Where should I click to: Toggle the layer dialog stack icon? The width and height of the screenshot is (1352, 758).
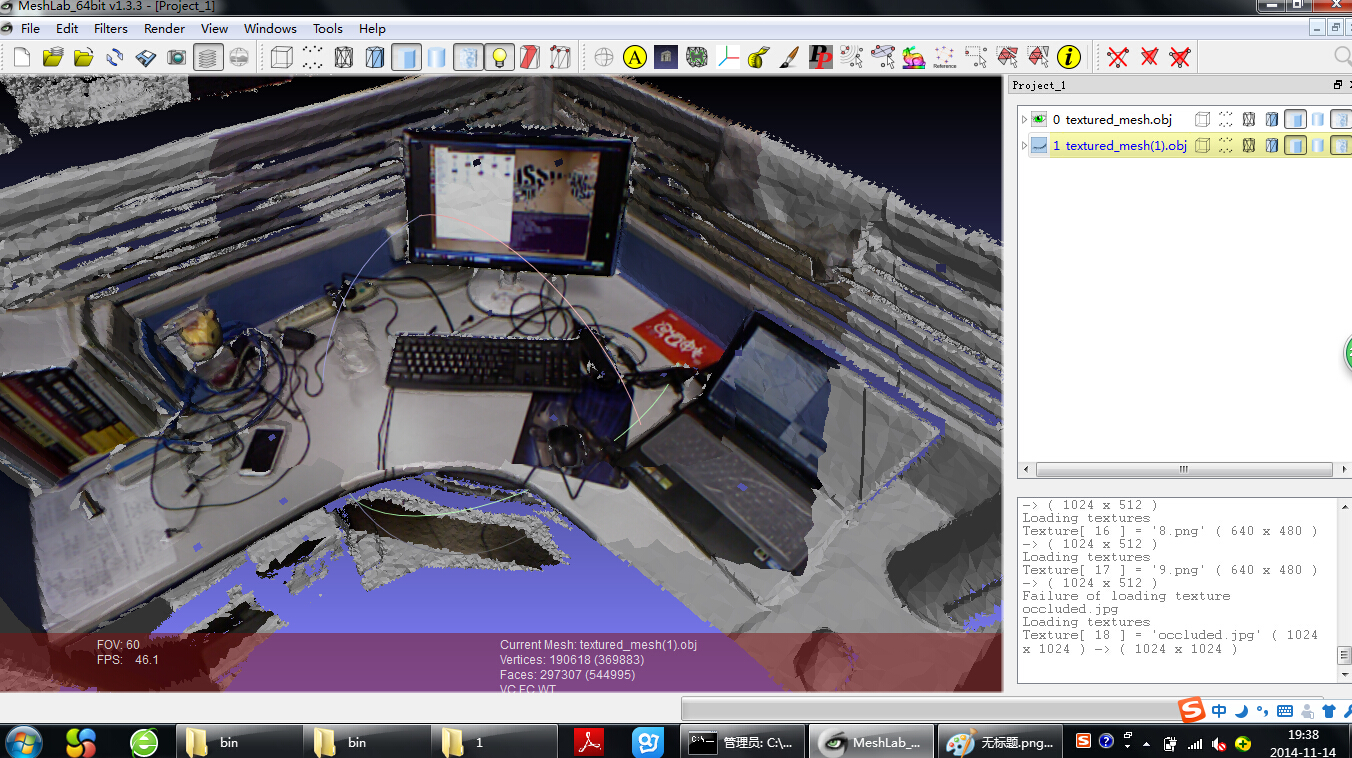coord(208,57)
